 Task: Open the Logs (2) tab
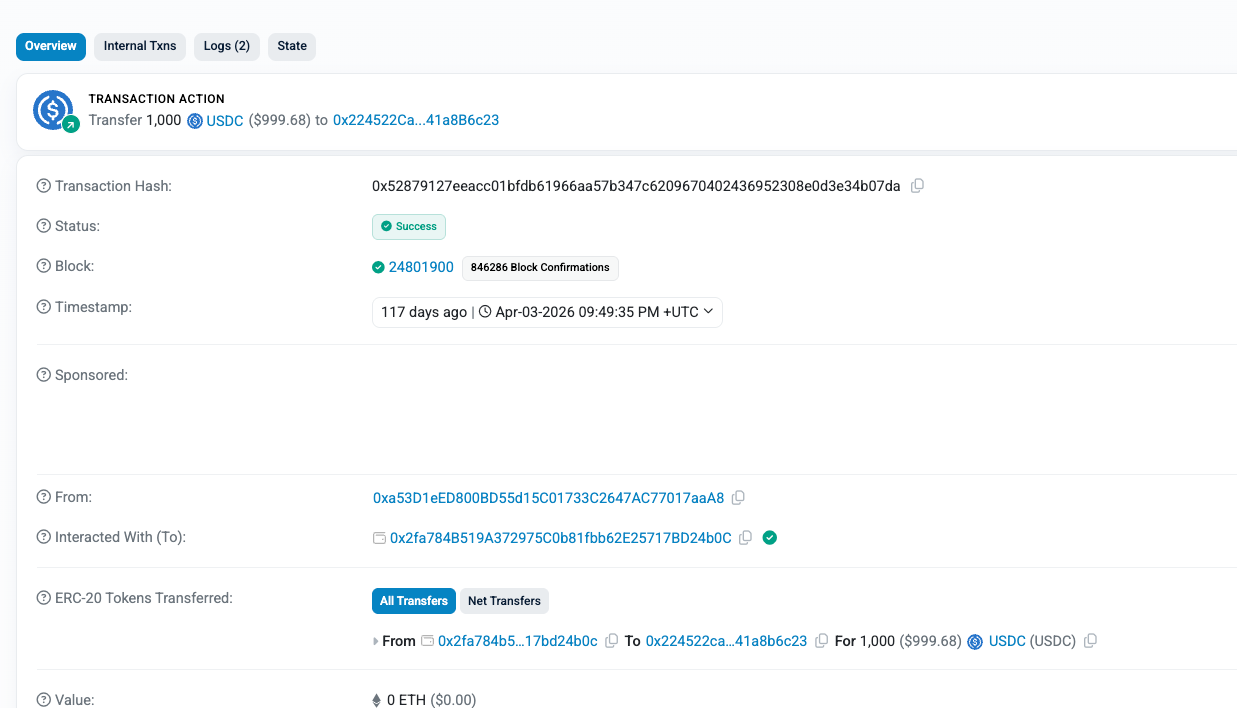227,46
